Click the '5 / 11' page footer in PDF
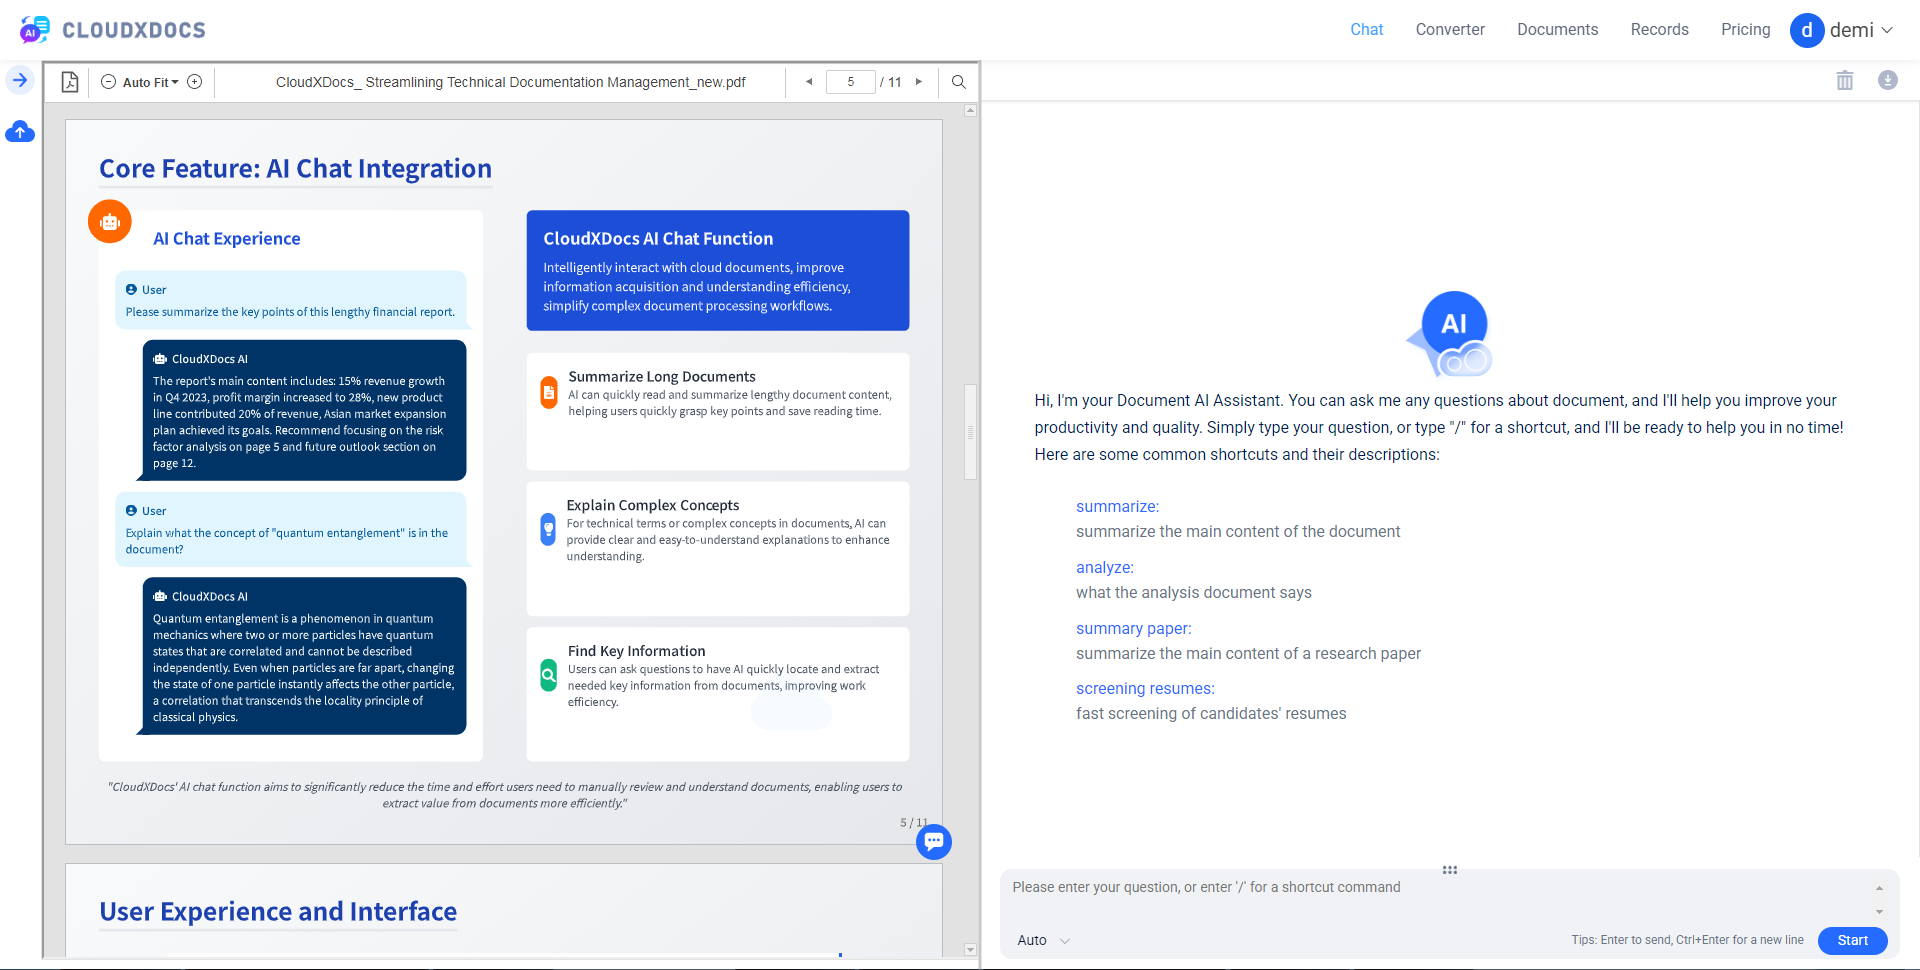The image size is (1920, 970). point(913,823)
